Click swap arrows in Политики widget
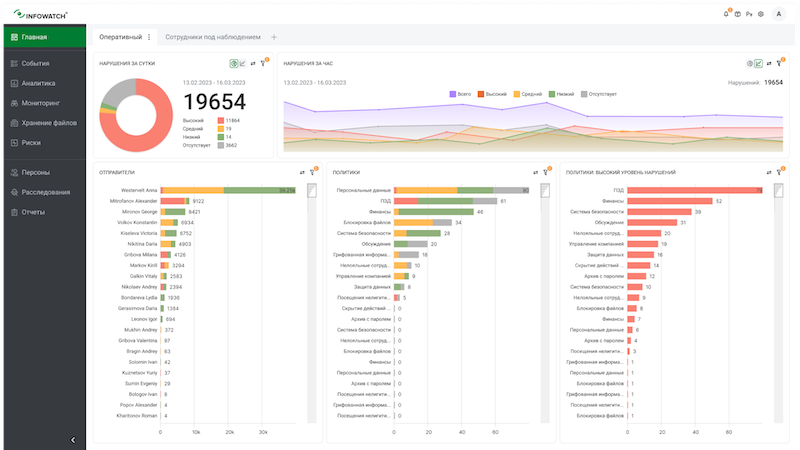The height and width of the screenshot is (450, 800). tap(535, 172)
